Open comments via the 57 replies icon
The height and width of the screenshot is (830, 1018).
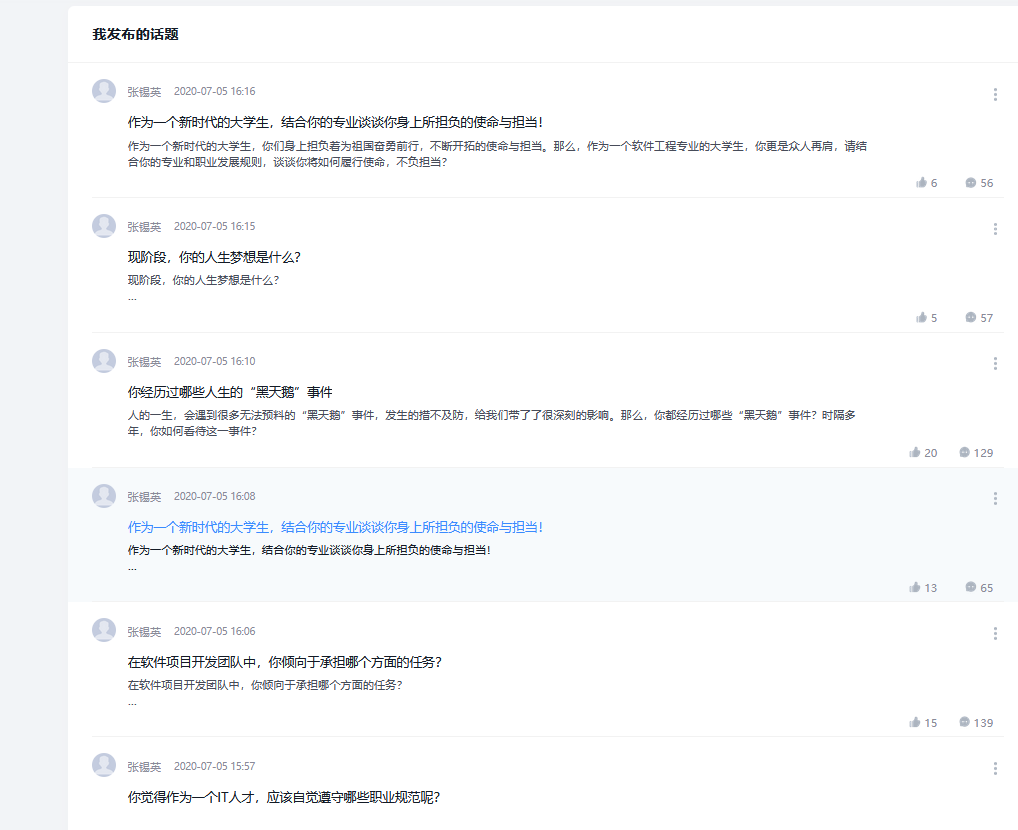coord(970,318)
